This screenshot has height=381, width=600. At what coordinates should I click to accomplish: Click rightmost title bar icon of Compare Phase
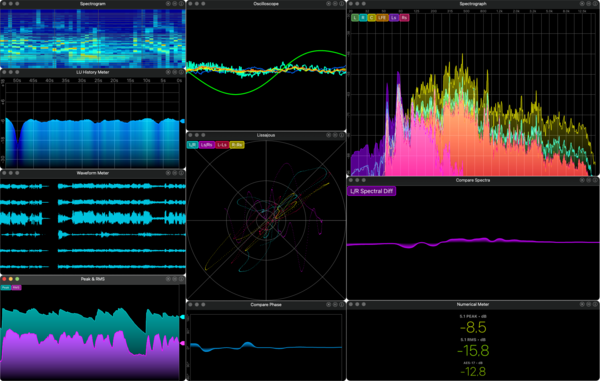(x=341, y=304)
